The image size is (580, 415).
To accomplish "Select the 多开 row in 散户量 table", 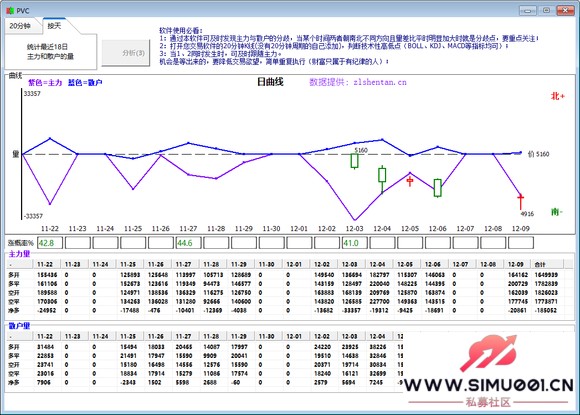I will (205, 347).
